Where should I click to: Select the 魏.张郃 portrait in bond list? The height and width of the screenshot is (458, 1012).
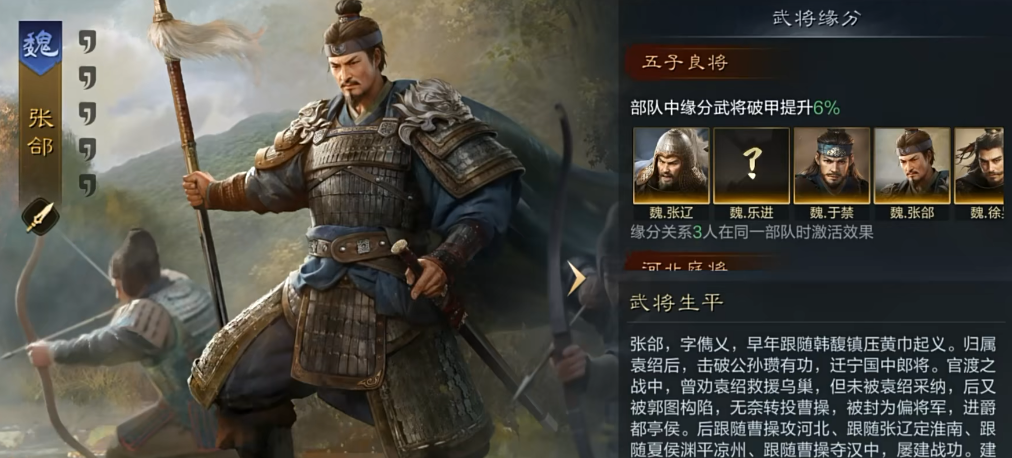coord(912,166)
